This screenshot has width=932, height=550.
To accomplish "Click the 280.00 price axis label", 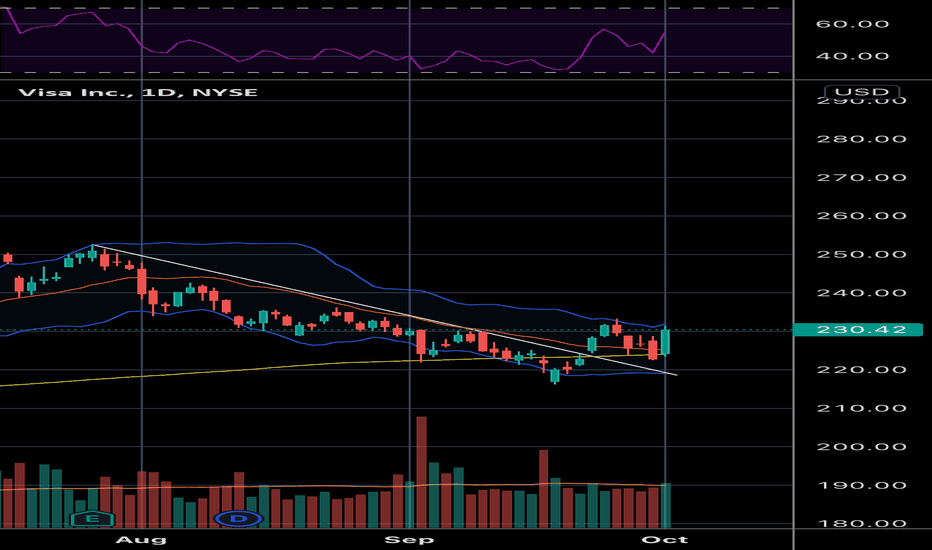I will pyautogui.click(x=861, y=139).
